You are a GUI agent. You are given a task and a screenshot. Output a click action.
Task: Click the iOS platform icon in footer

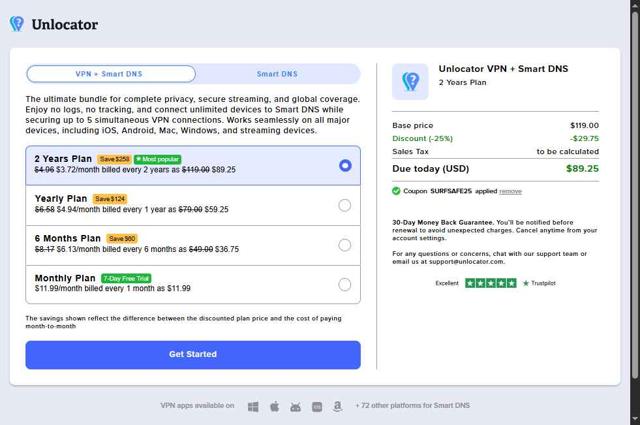(317, 407)
